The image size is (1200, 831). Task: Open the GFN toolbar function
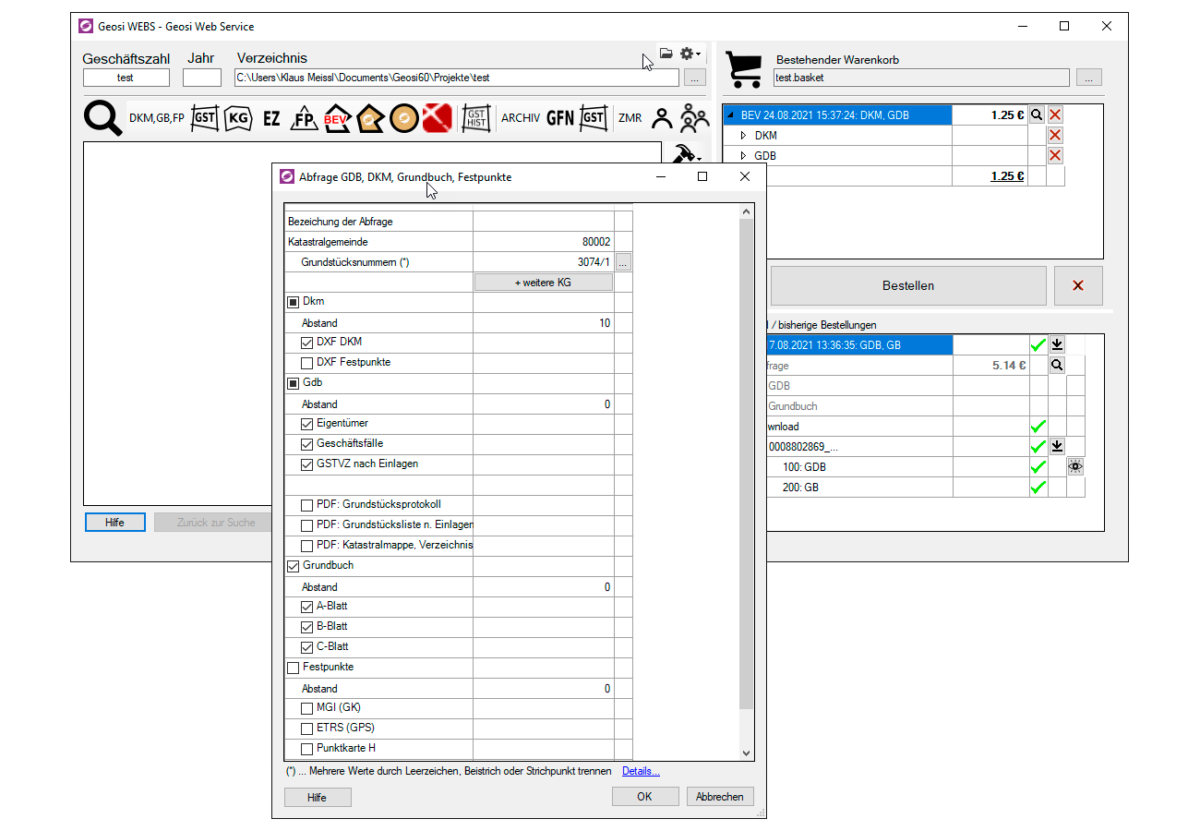pos(560,117)
